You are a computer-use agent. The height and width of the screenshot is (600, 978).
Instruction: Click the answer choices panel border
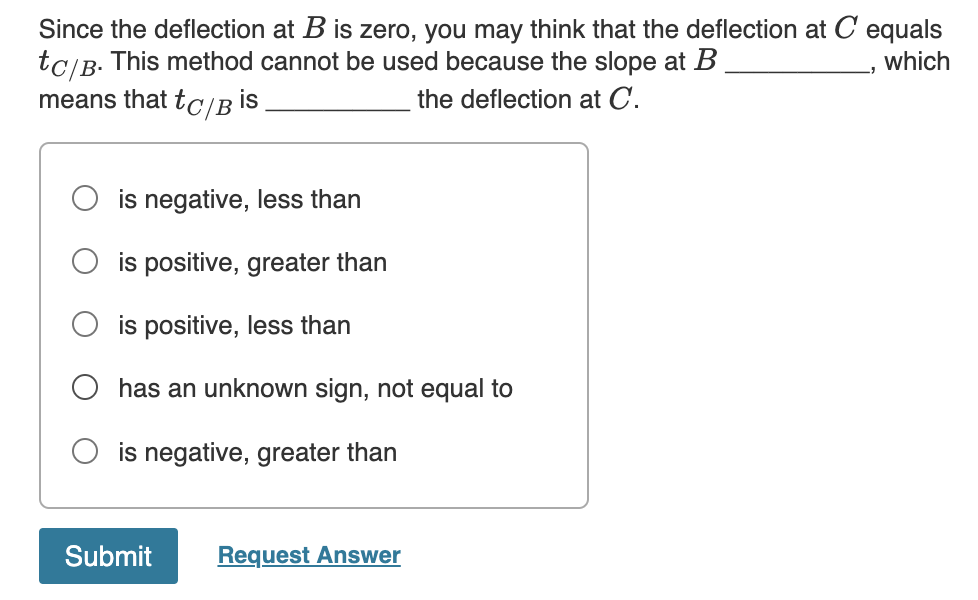click(x=314, y=144)
